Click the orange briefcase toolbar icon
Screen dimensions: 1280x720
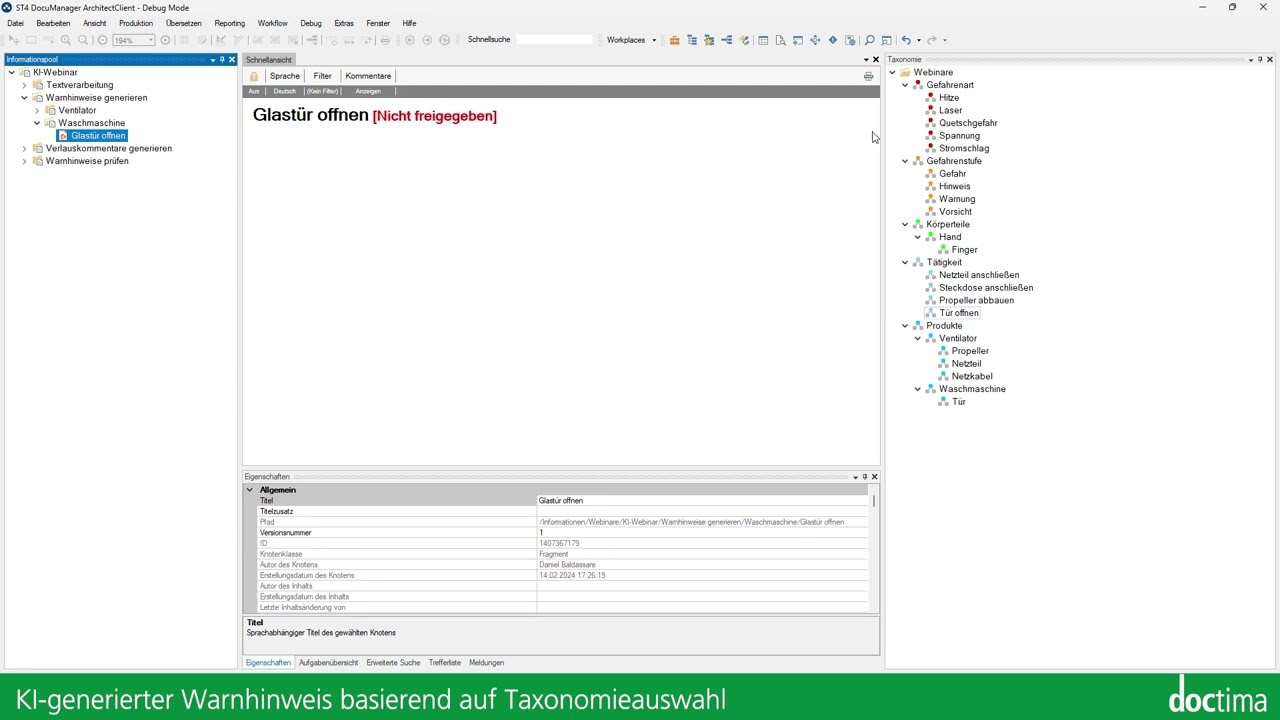(674, 40)
